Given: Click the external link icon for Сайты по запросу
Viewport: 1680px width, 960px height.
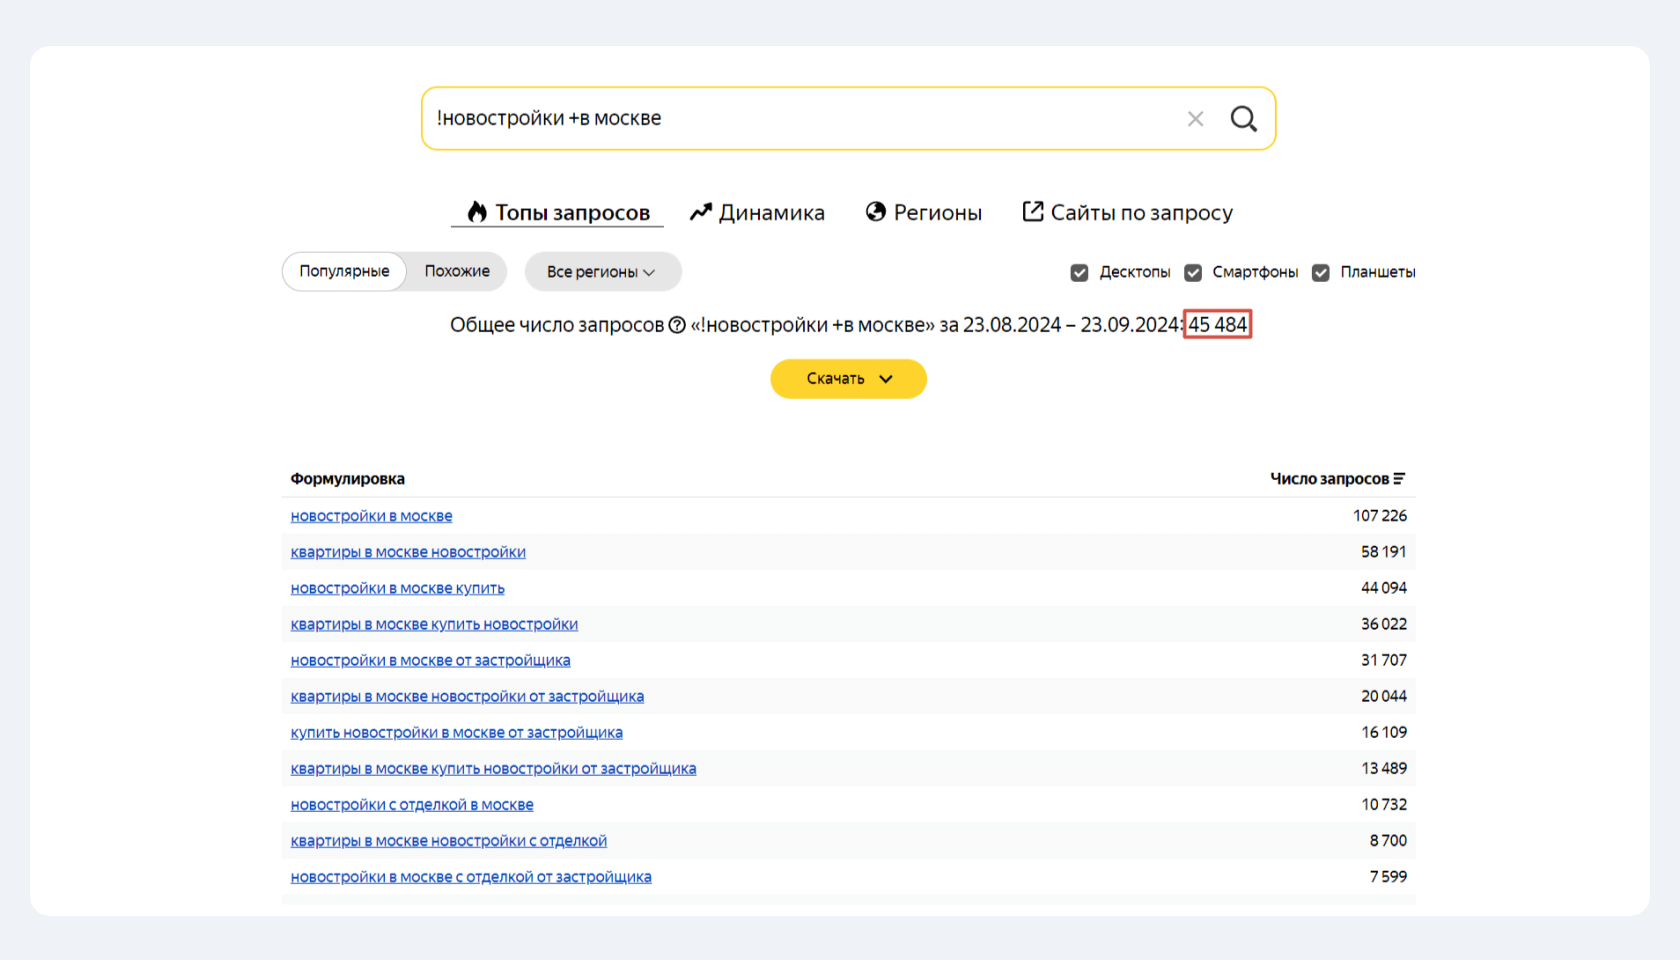Looking at the screenshot, I should point(1032,212).
